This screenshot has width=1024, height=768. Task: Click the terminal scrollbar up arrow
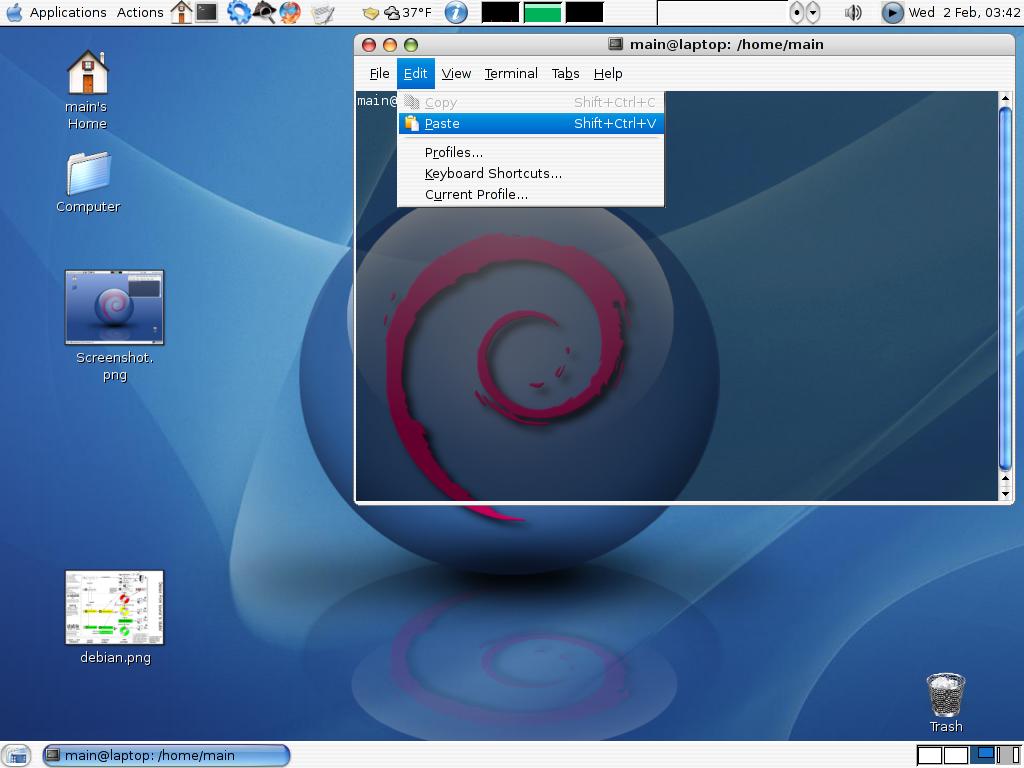1006,99
